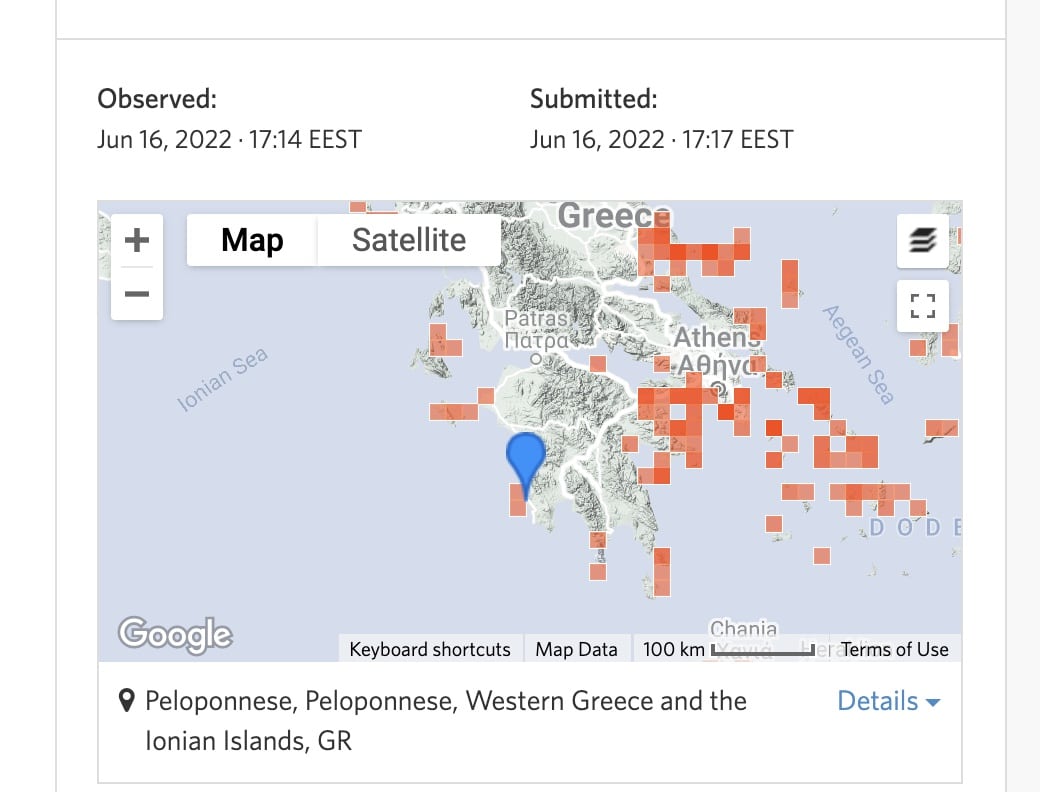This screenshot has height=792, width=1040.
Task: Zoom out with the minus button
Action: (137, 294)
